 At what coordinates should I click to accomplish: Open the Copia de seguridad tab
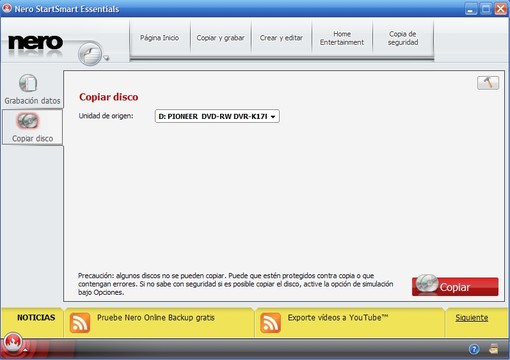click(x=403, y=38)
